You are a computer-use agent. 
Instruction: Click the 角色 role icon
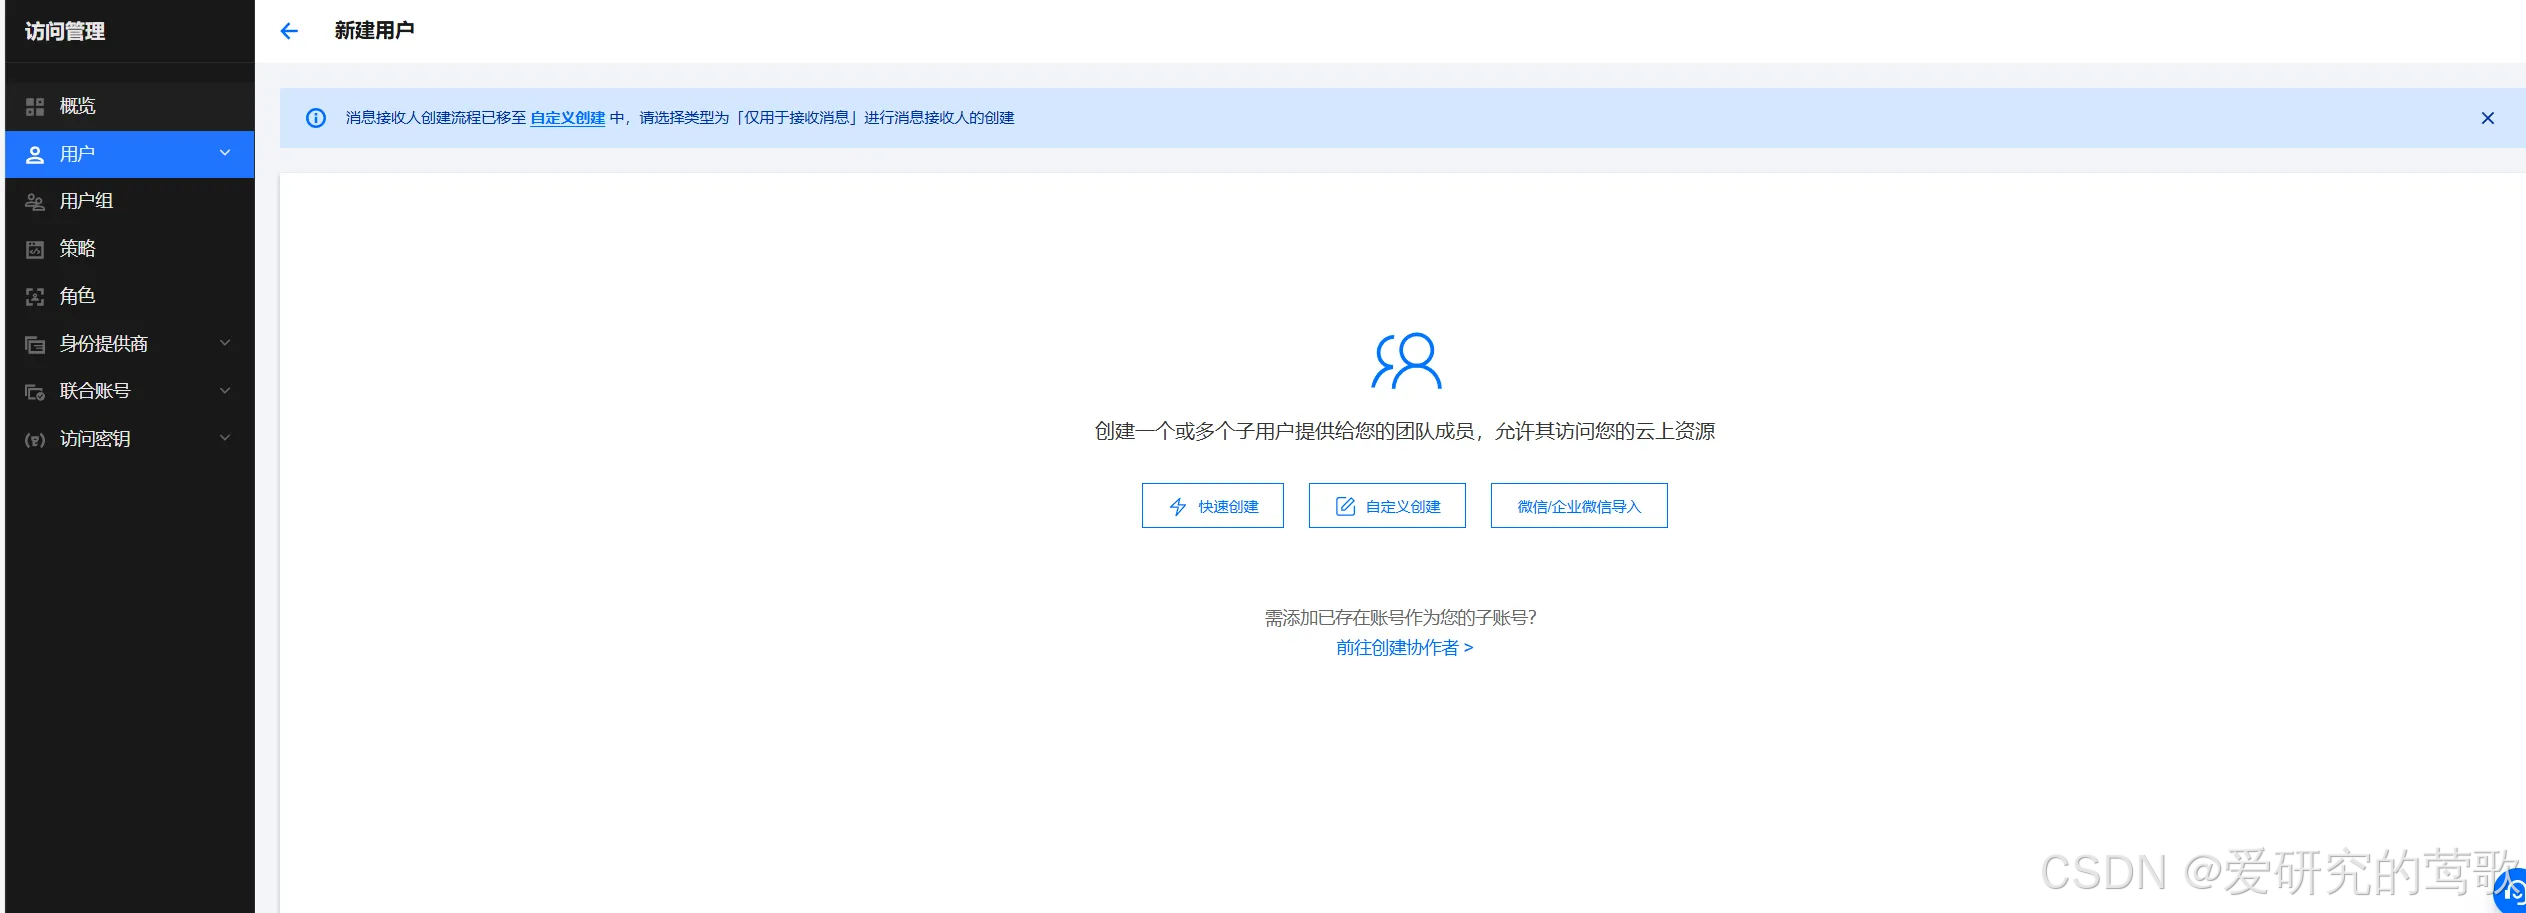tap(35, 297)
